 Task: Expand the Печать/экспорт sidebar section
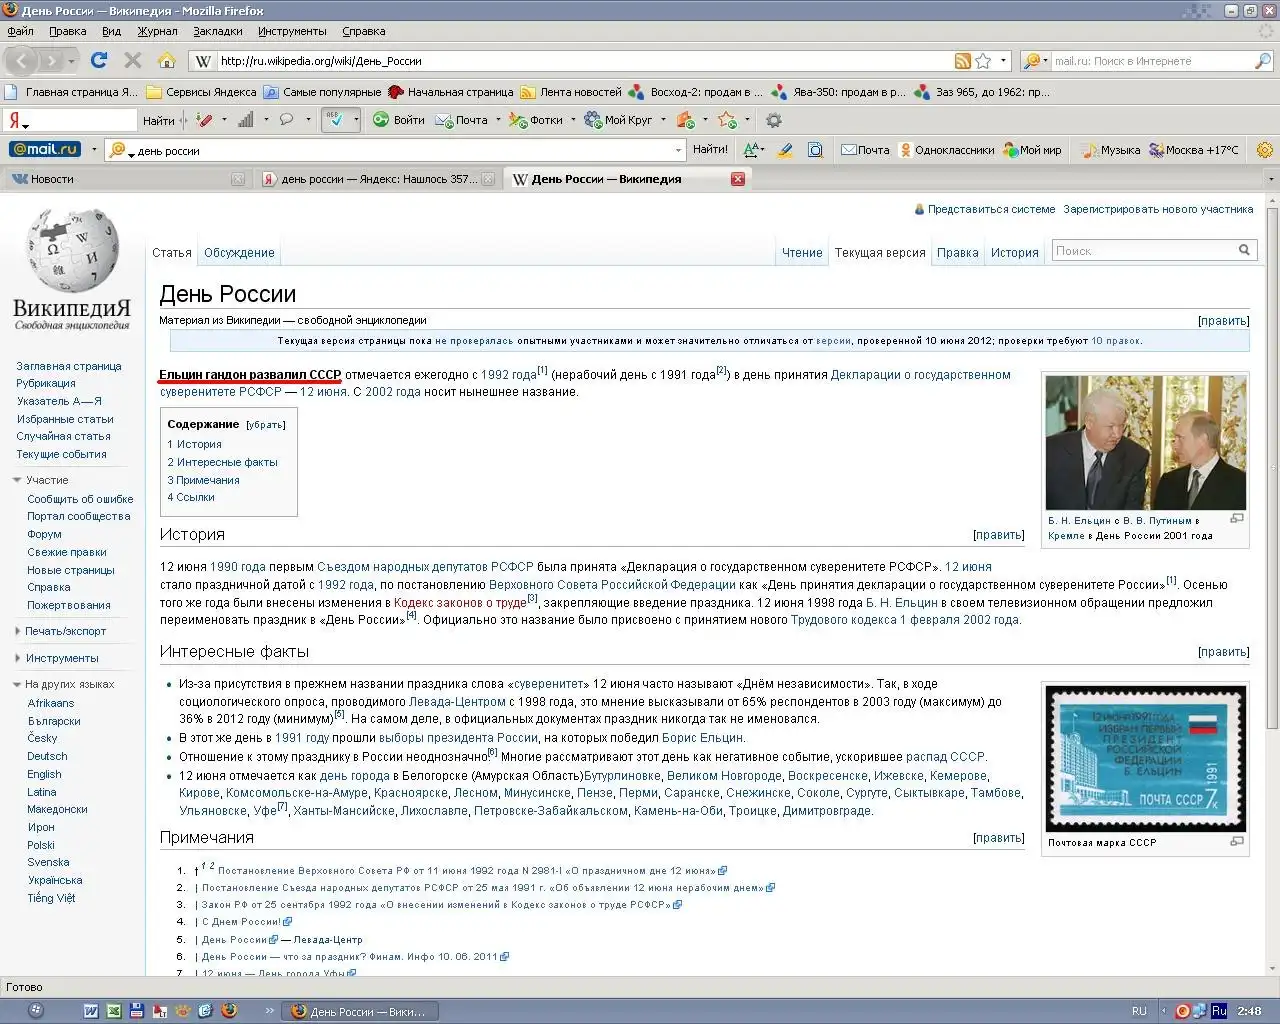18,631
